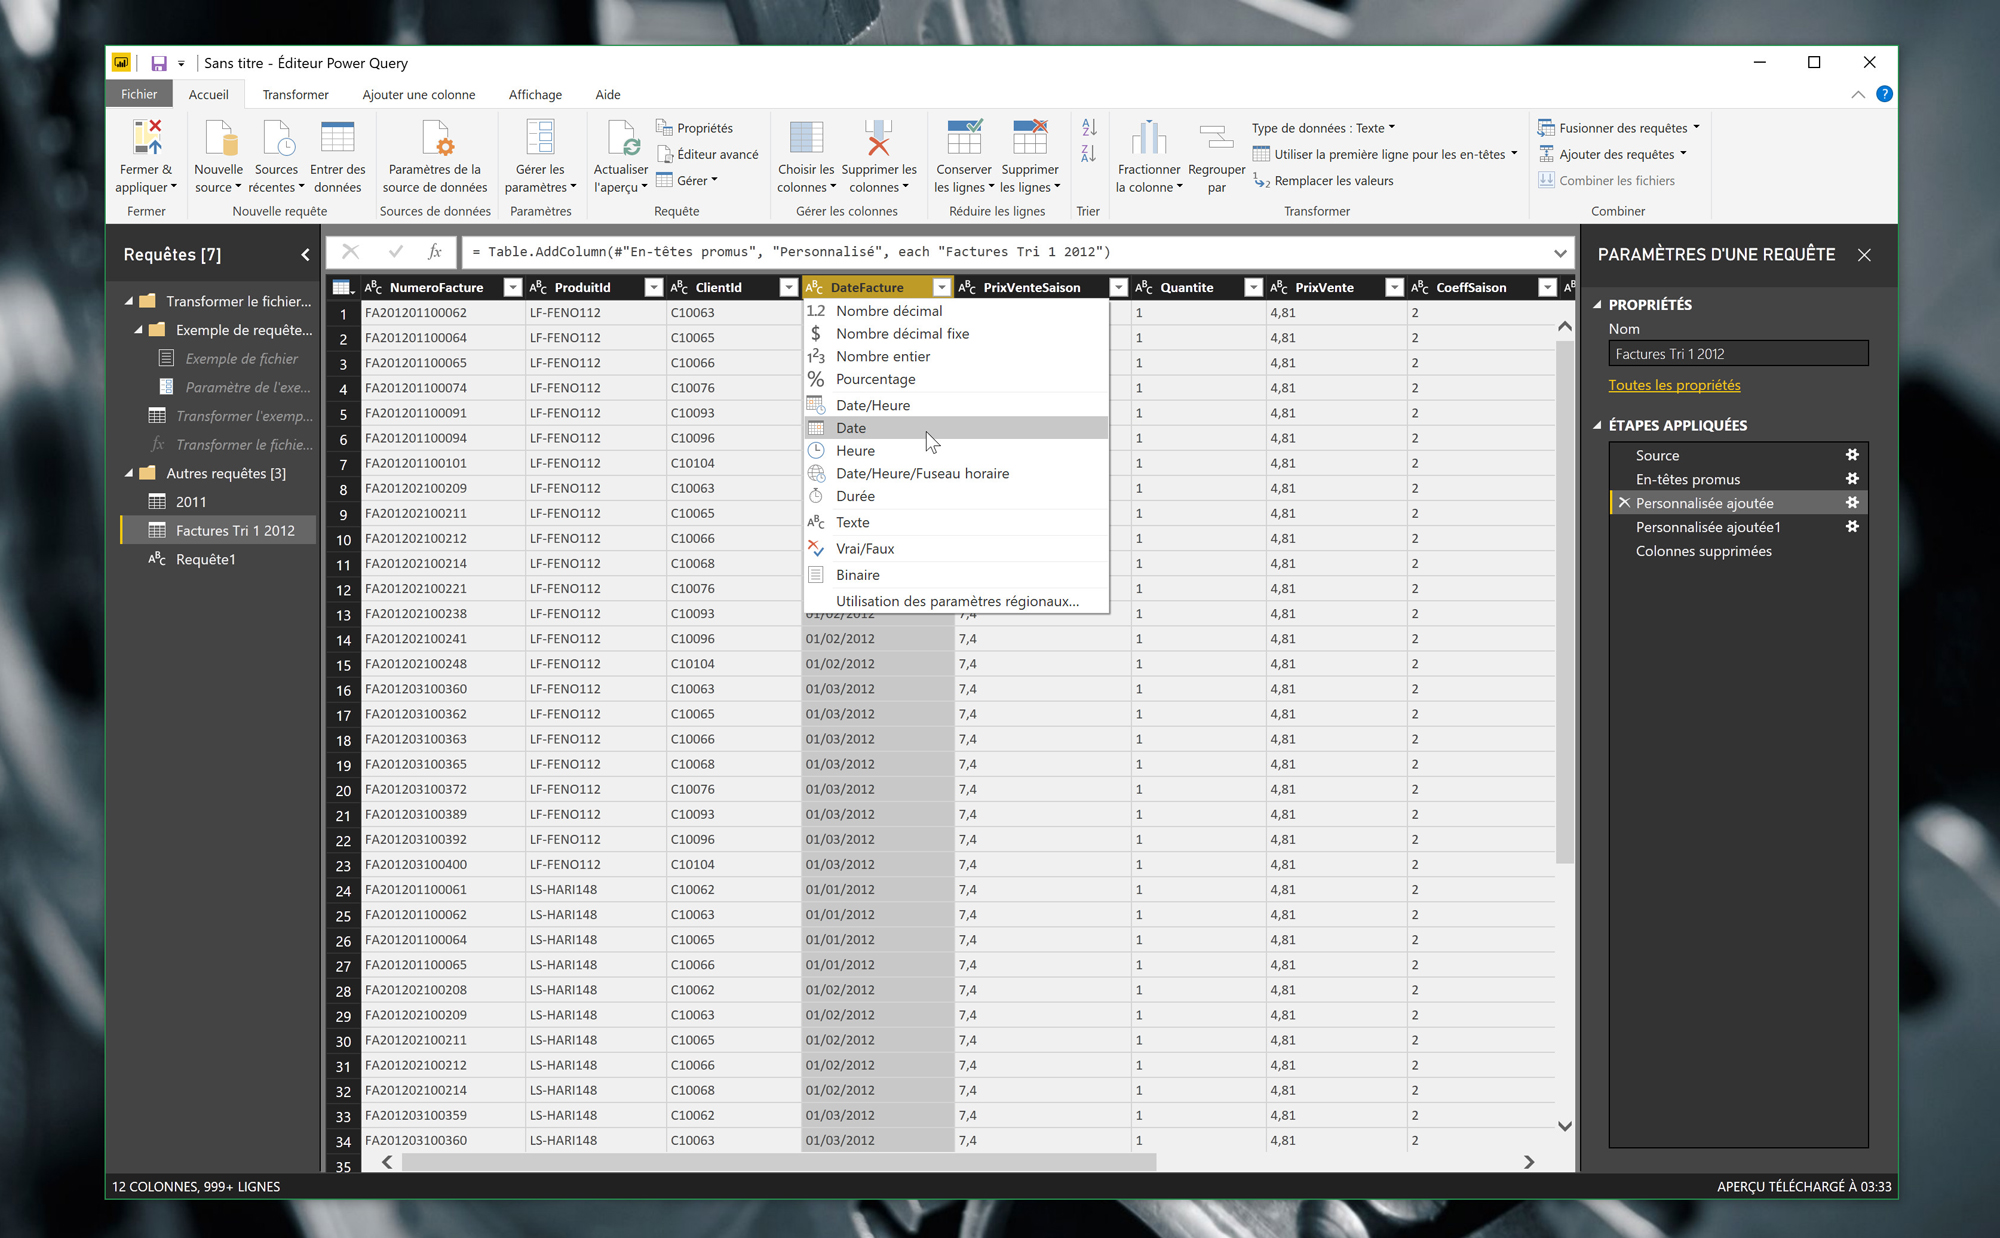Viewport: 2000px width, 1238px height.
Task: Click the formula bar text
Action: [x=790, y=252]
